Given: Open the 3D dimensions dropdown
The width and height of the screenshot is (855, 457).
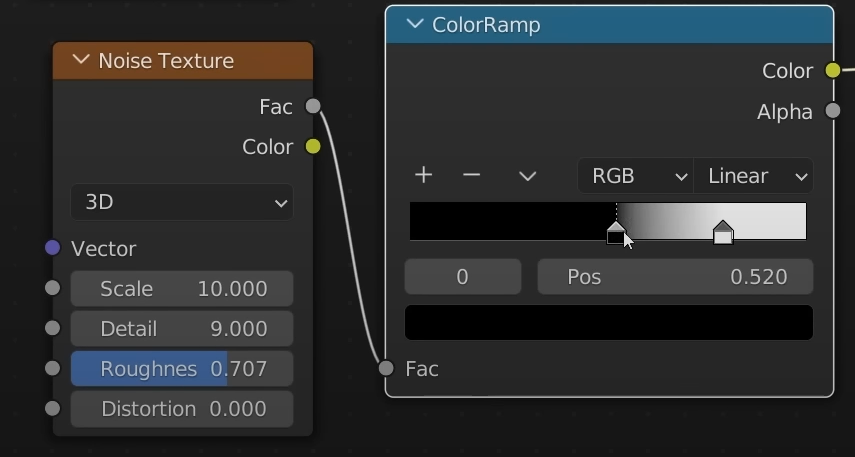Looking at the screenshot, I should tap(182, 202).
